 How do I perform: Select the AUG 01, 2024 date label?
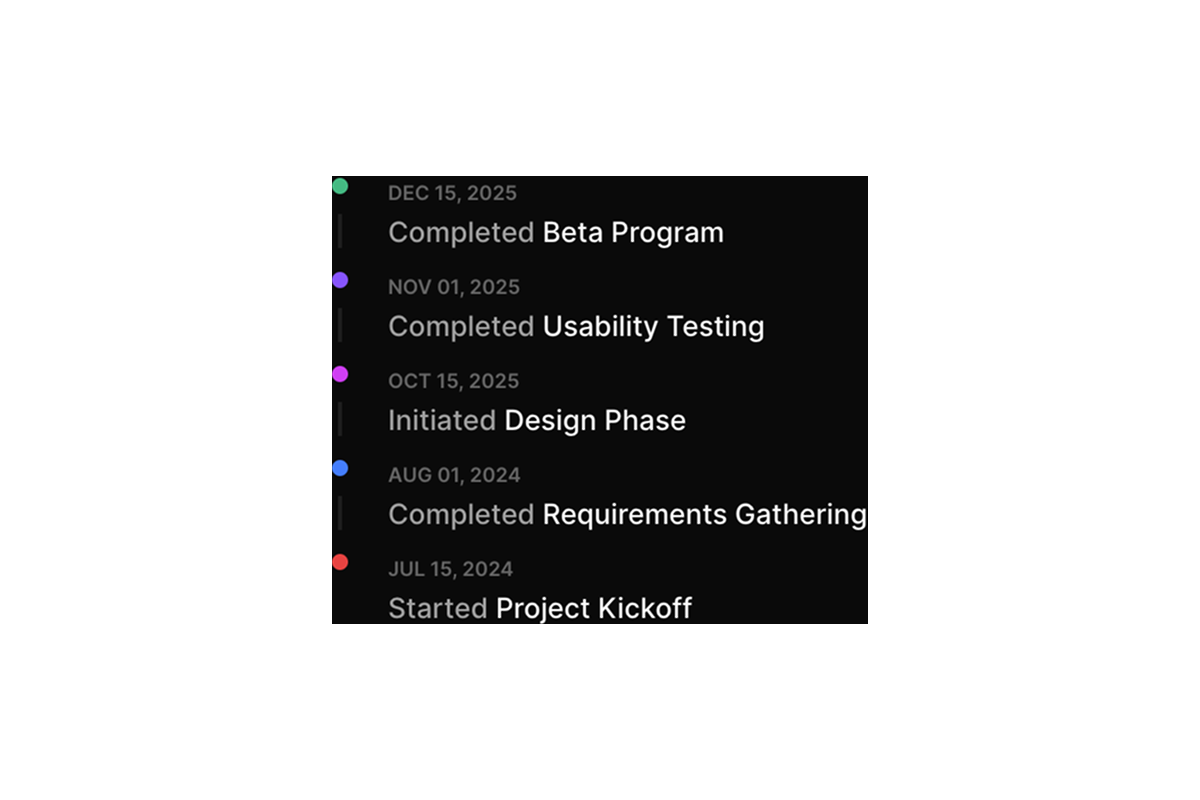coord(454,475)
